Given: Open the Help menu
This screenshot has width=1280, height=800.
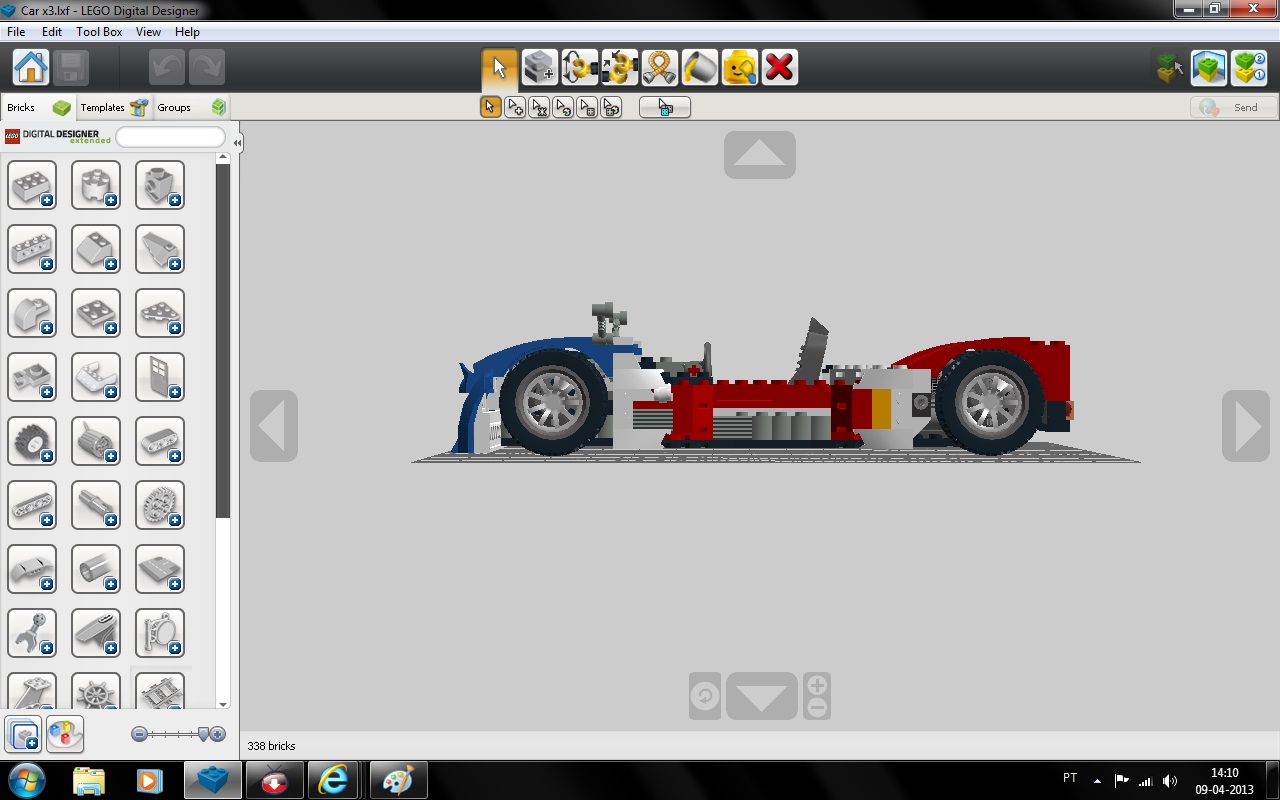Looking at the screenshot, I should click(187, 32).
